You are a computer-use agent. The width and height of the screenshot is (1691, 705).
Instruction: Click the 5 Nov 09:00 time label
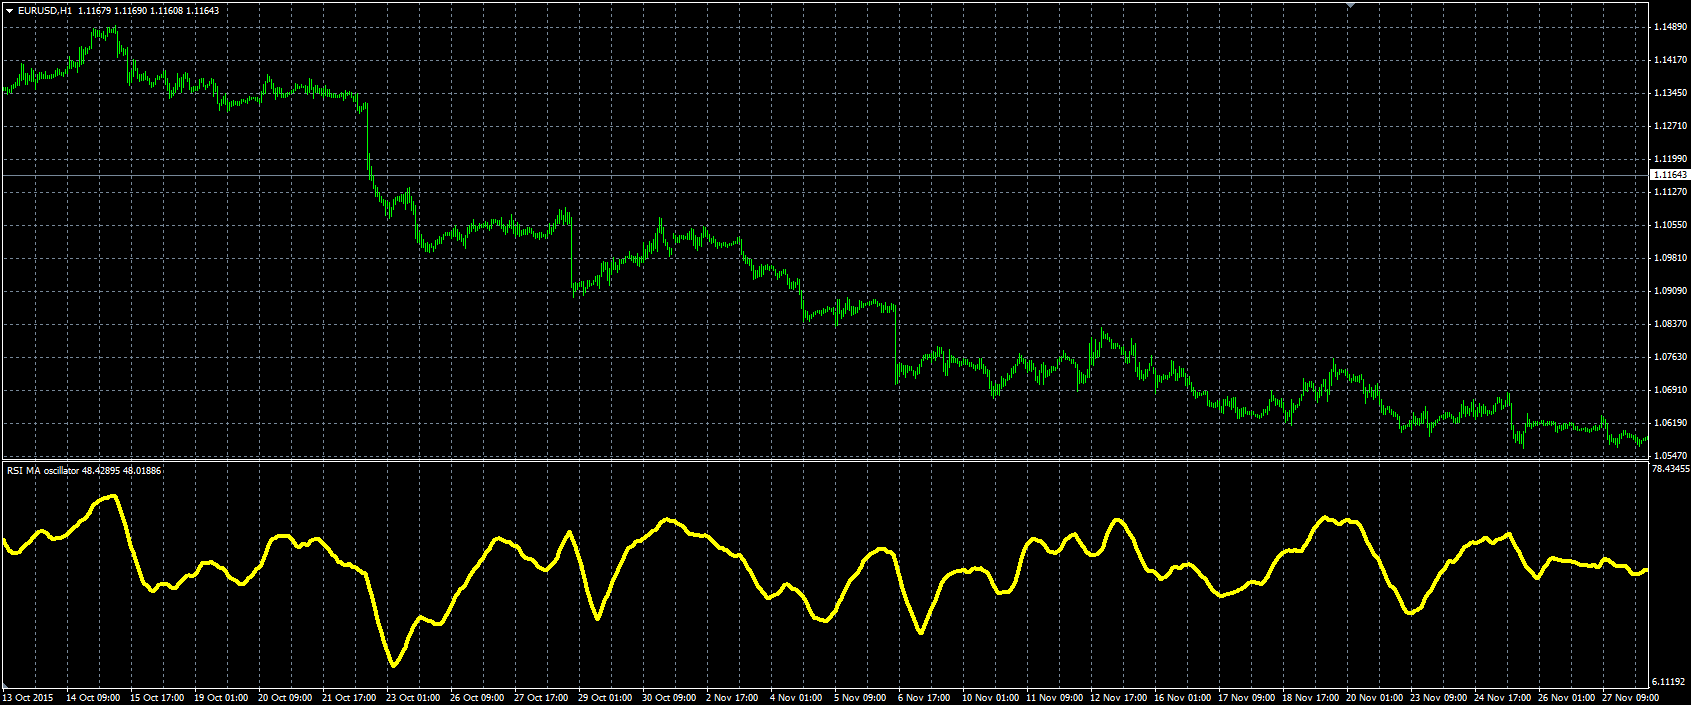pos(860,698)
